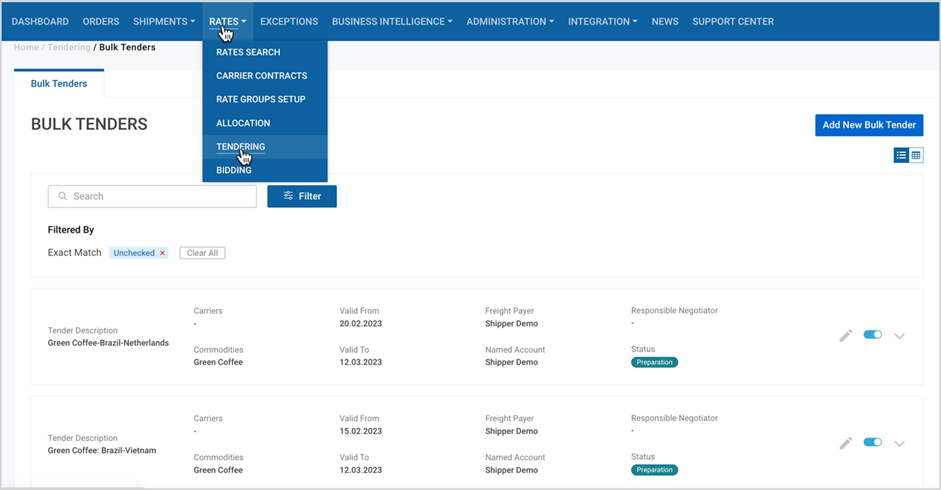Go to Tendering breadcrumb link

point(69,47)
